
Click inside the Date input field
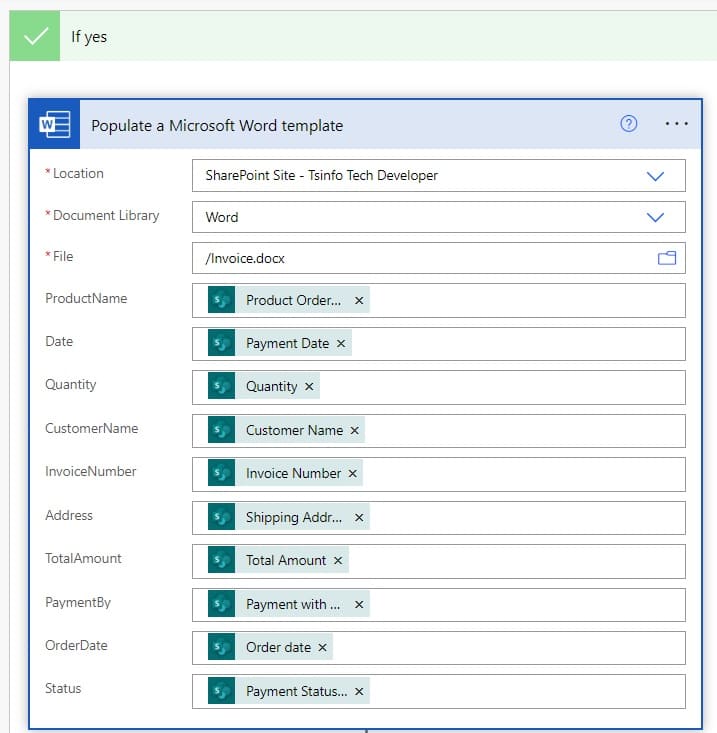tap(438, 344)
